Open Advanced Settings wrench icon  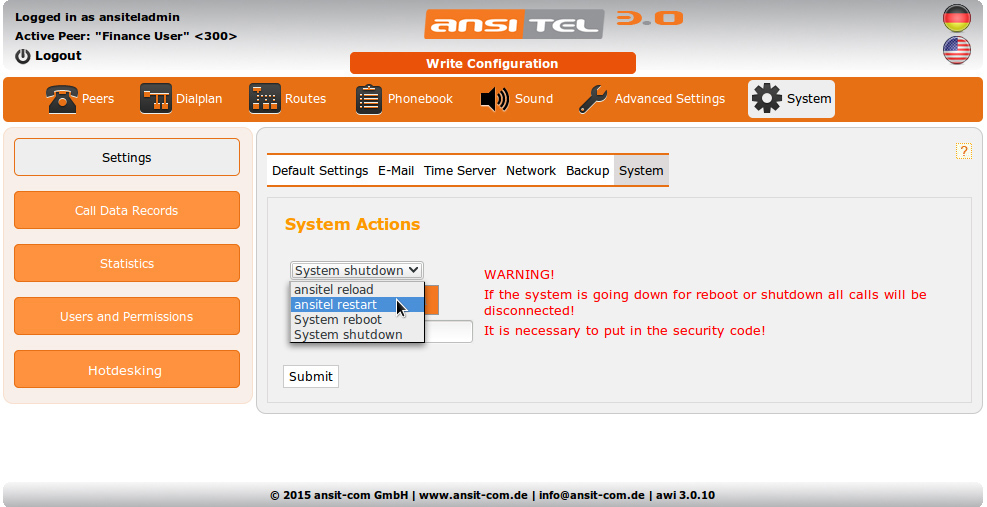[593, 99]
